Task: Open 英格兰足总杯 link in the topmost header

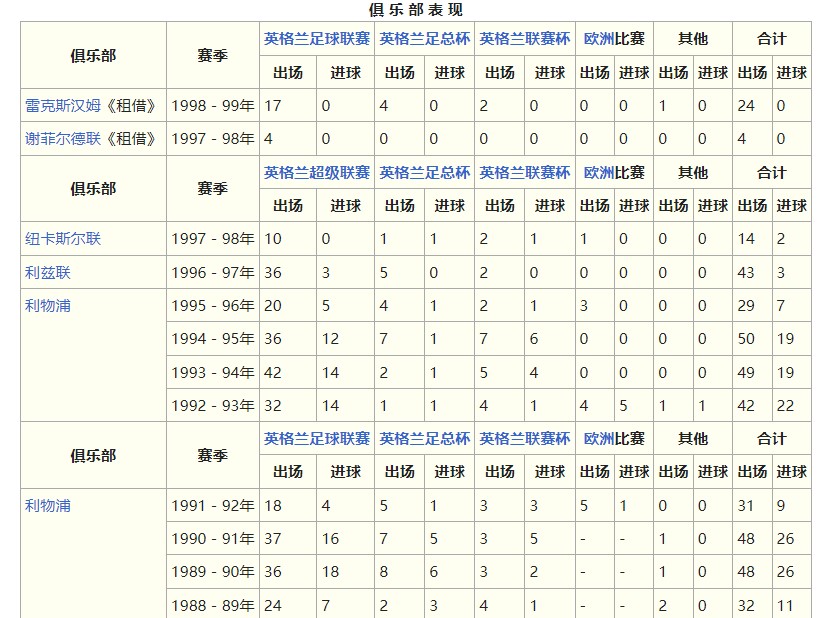Action: tap(425, 38)
